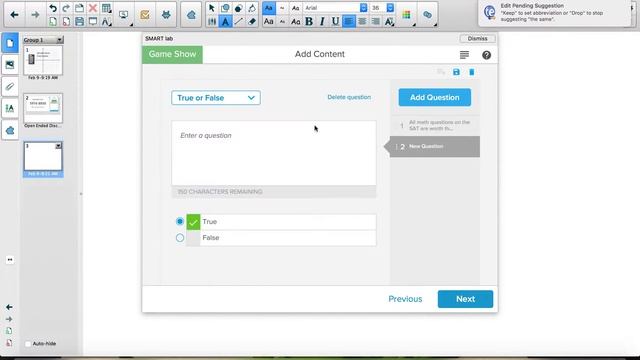The height and width of the screenshot is (360, 640).
Task: Open Add-ons tab in sidebar
Action: tap(10, 131)
